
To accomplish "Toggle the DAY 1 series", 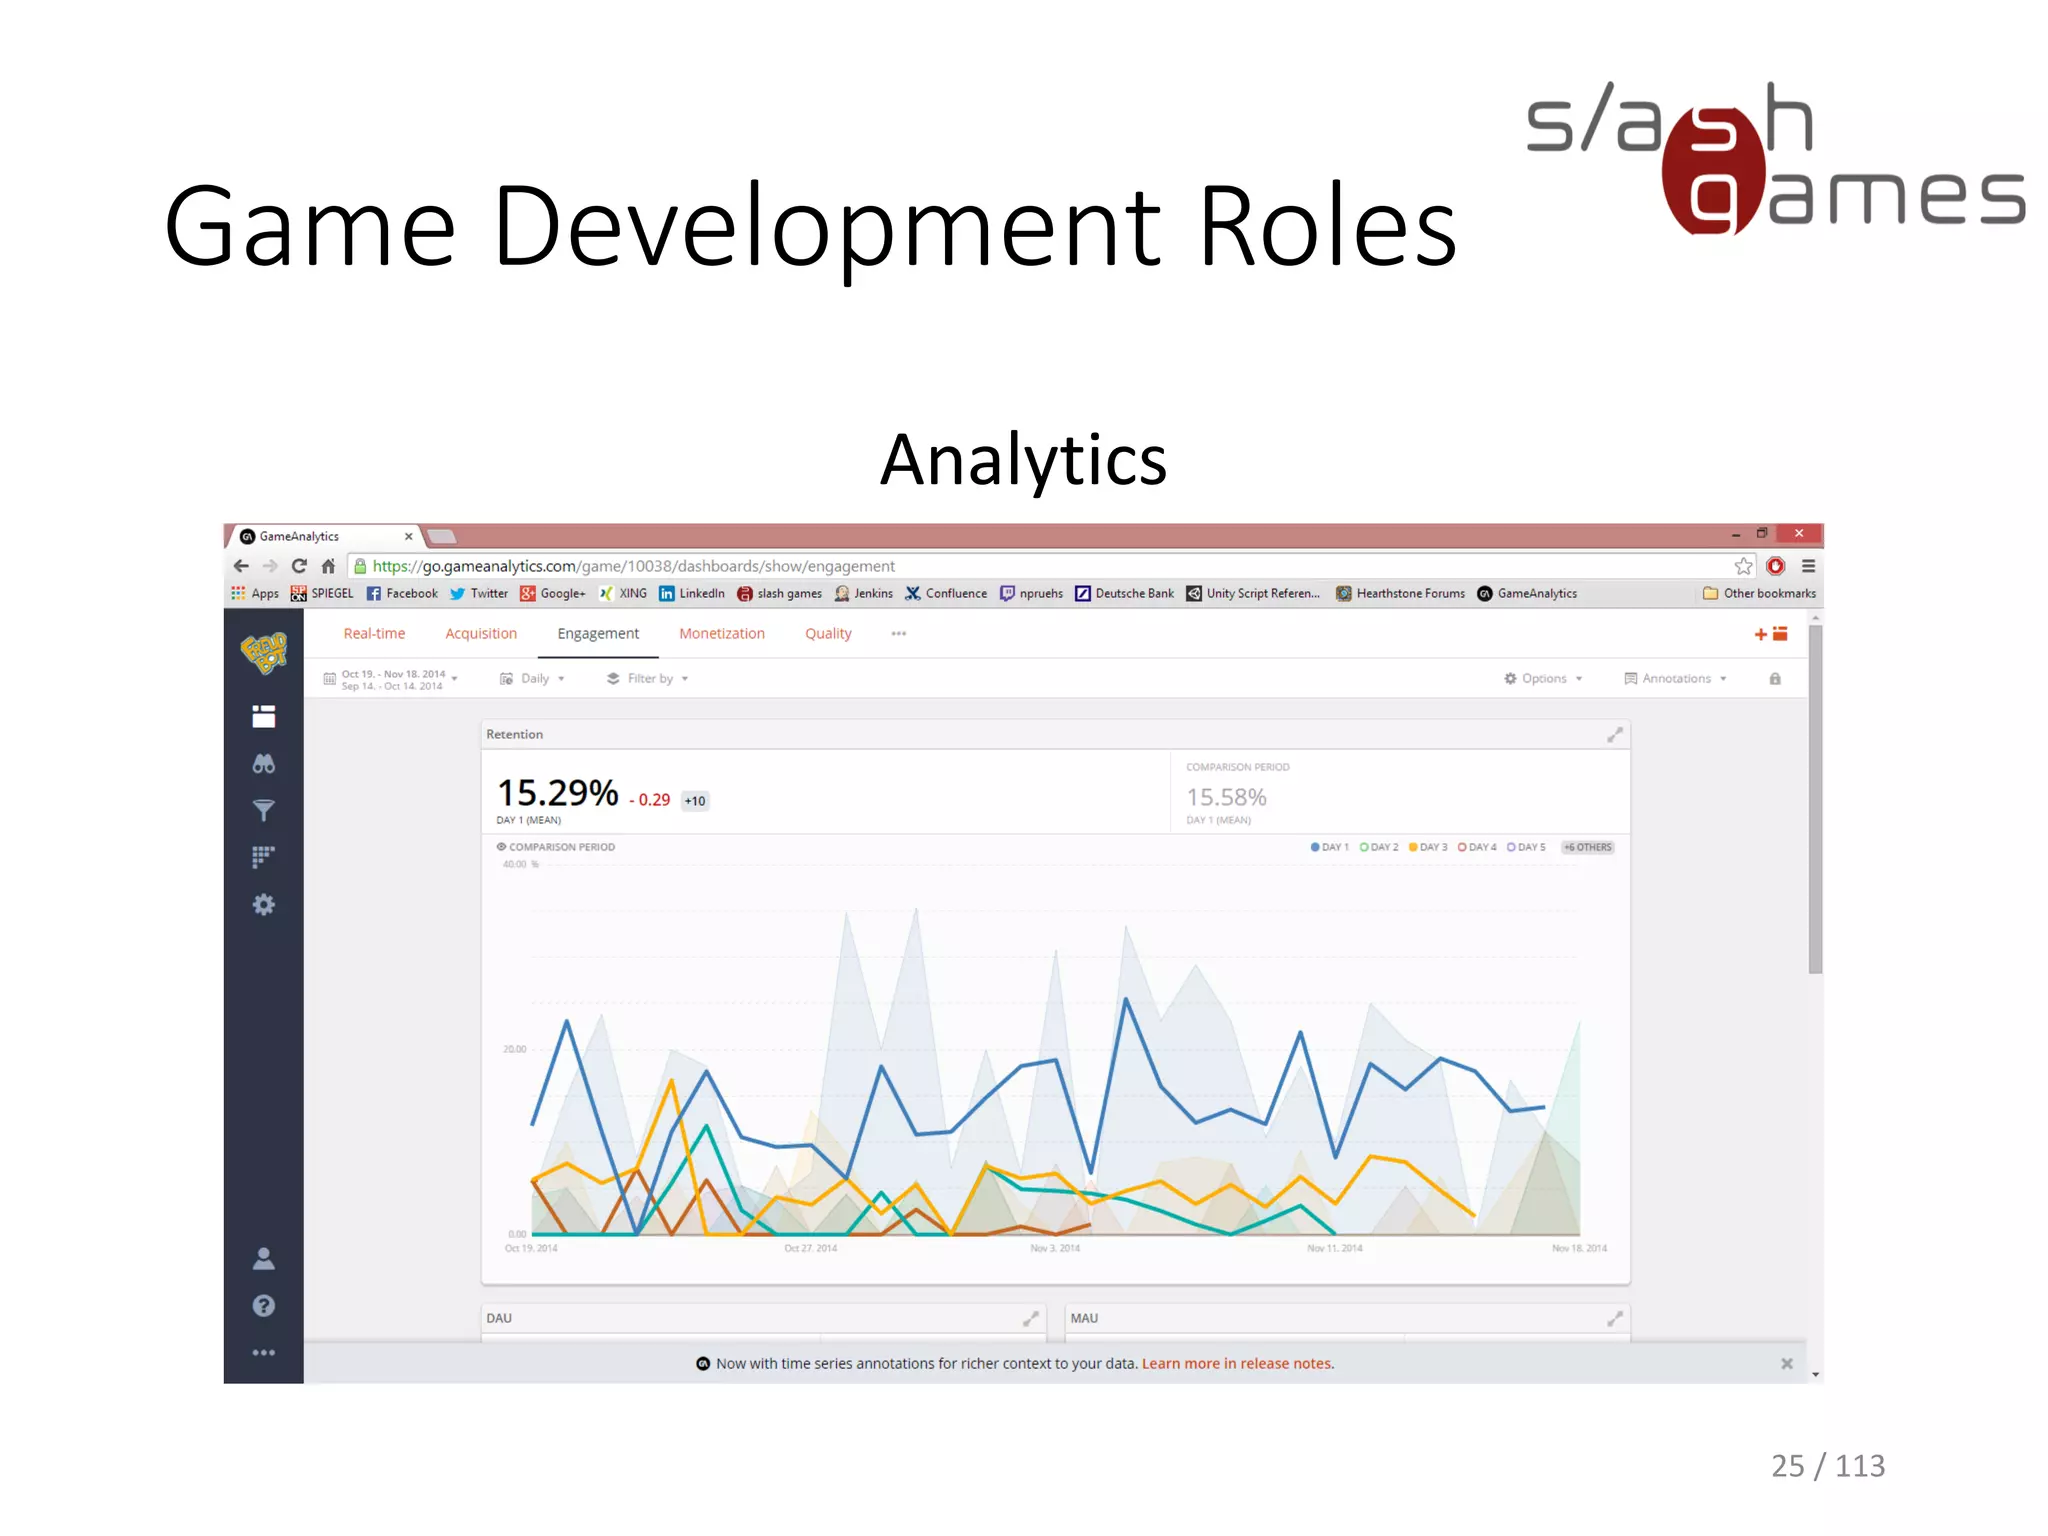I will [1330, 847].
